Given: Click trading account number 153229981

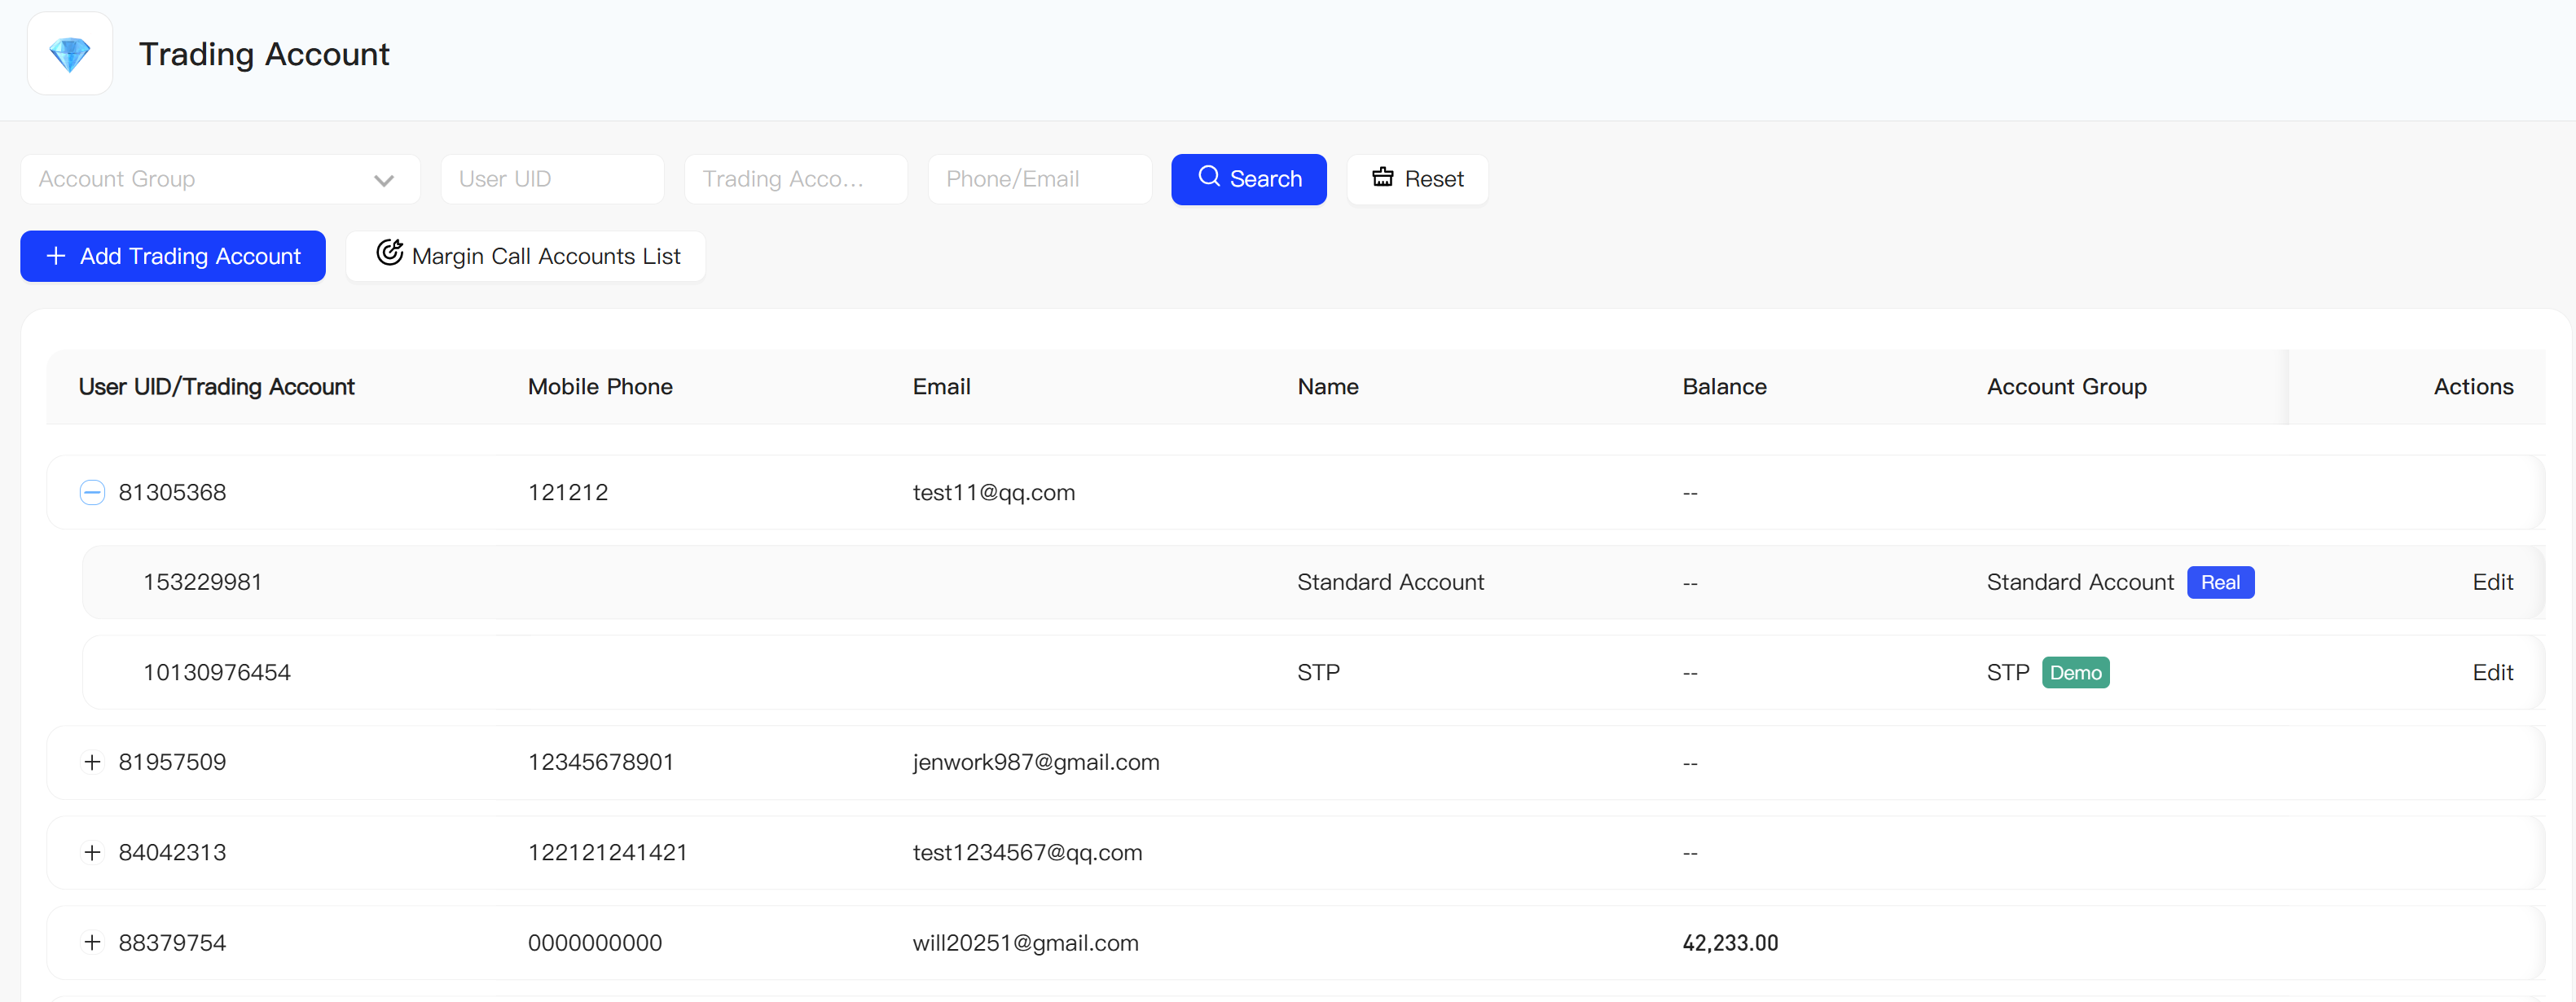Looking at the screenshot, I should tap(202, 582).
